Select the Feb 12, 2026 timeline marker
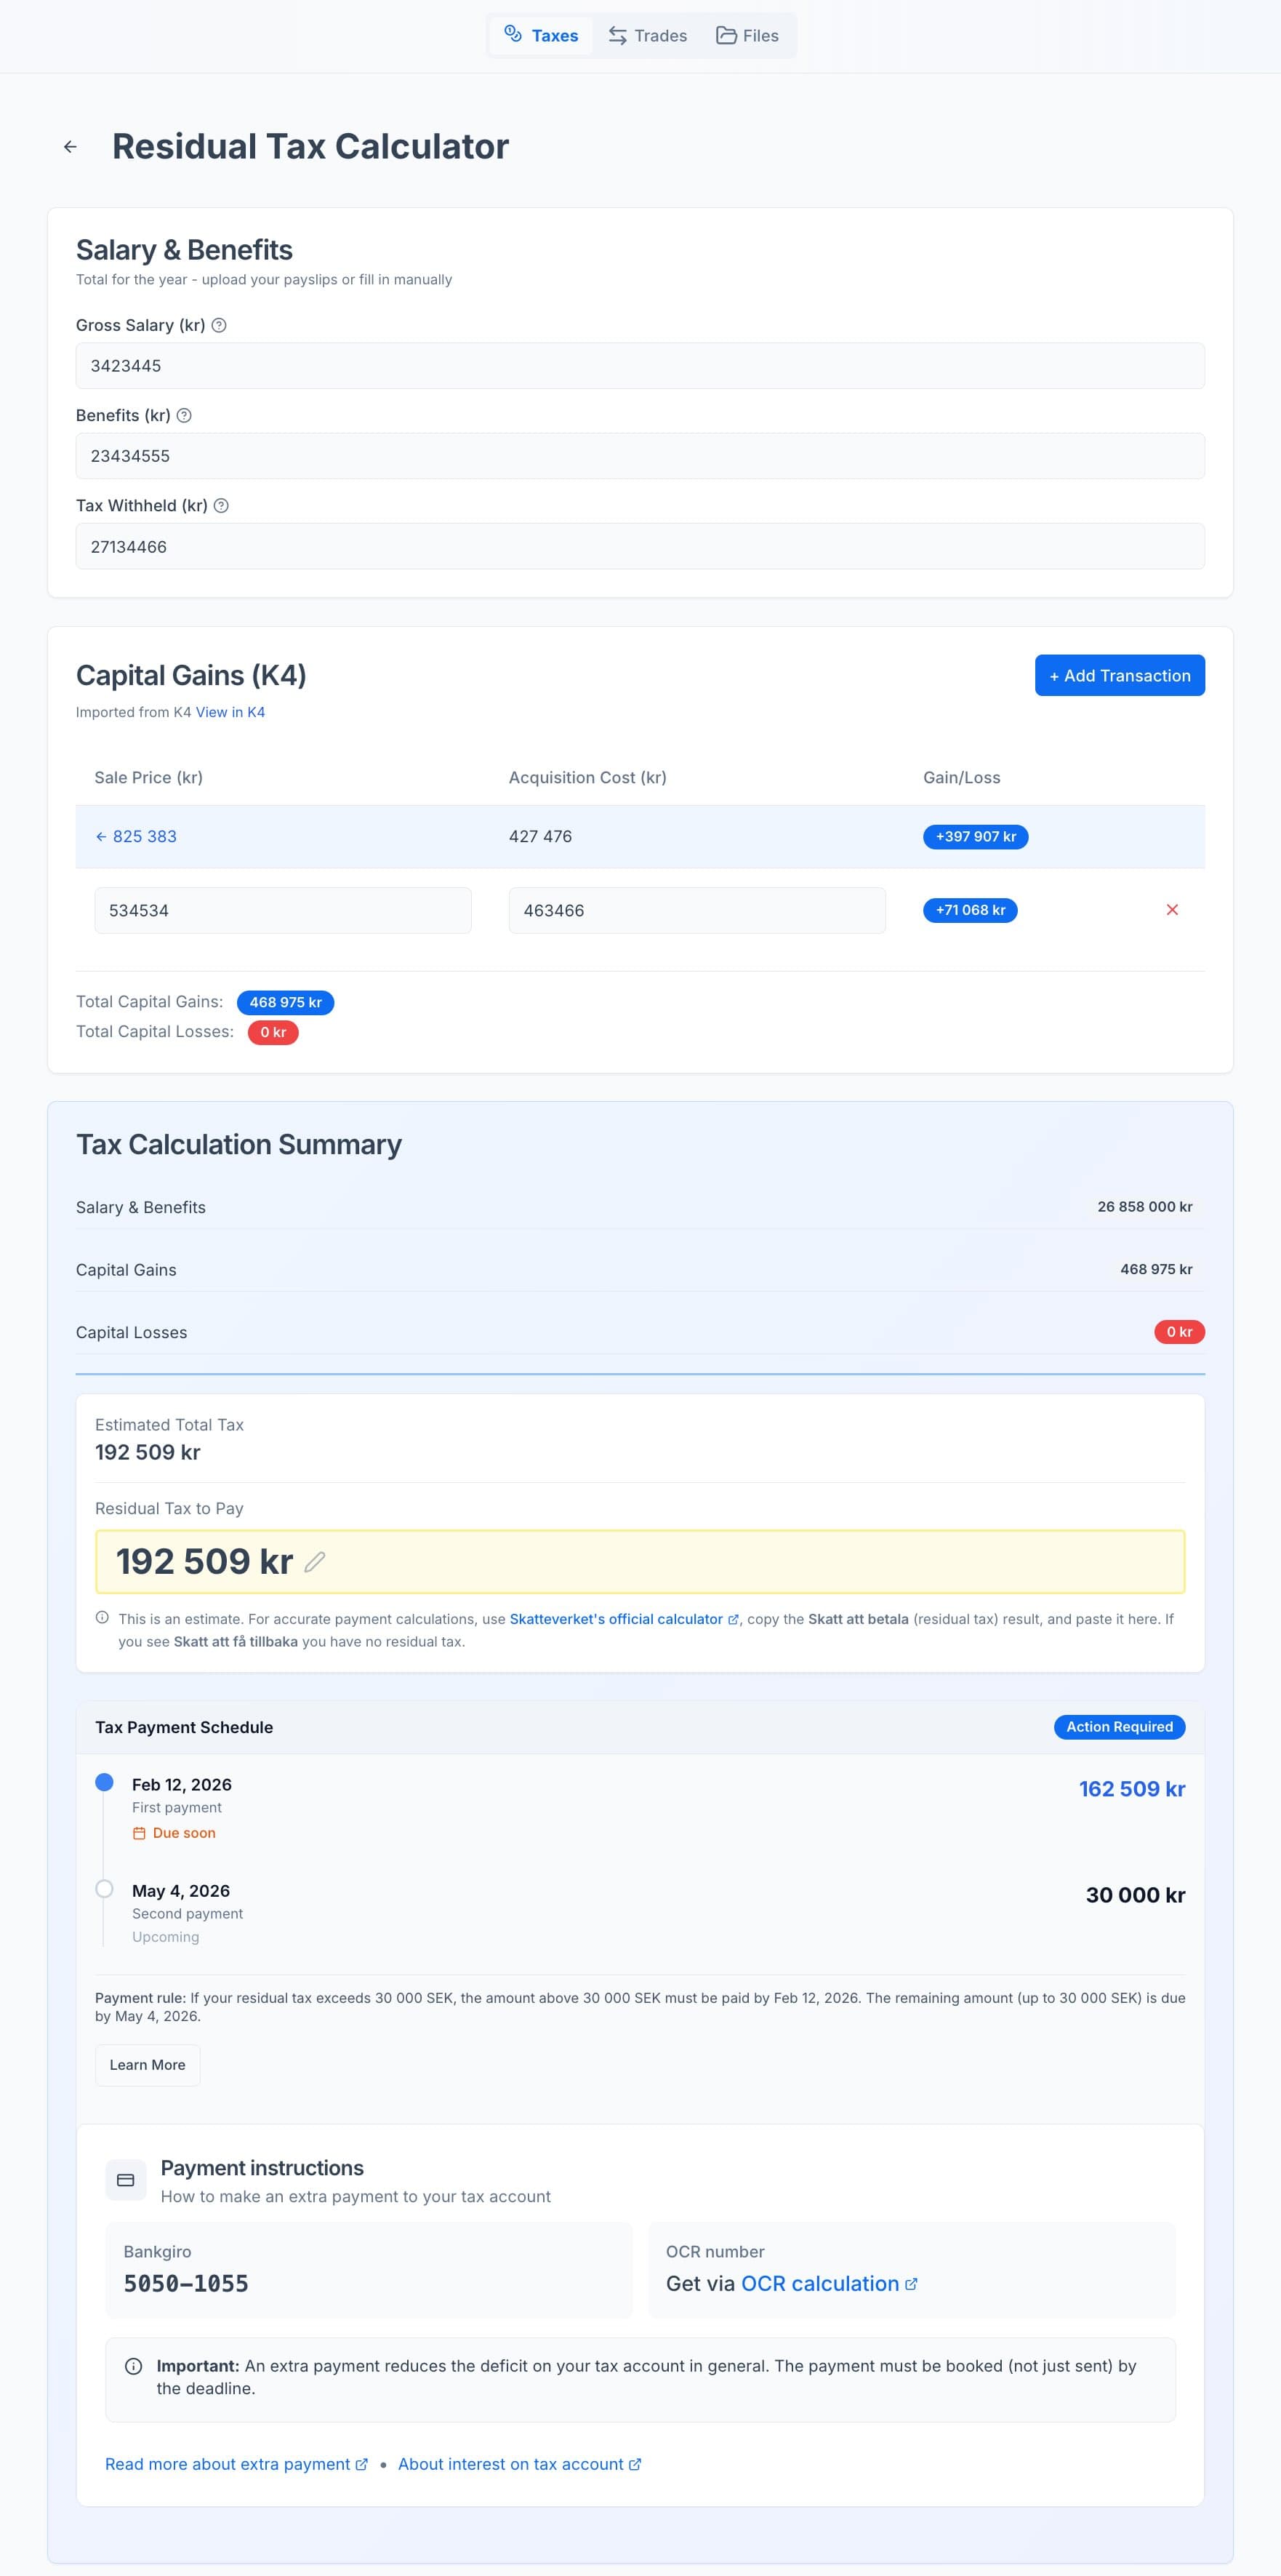The width and height of the screenshot is (1281, 2576). pos(104,1782)
